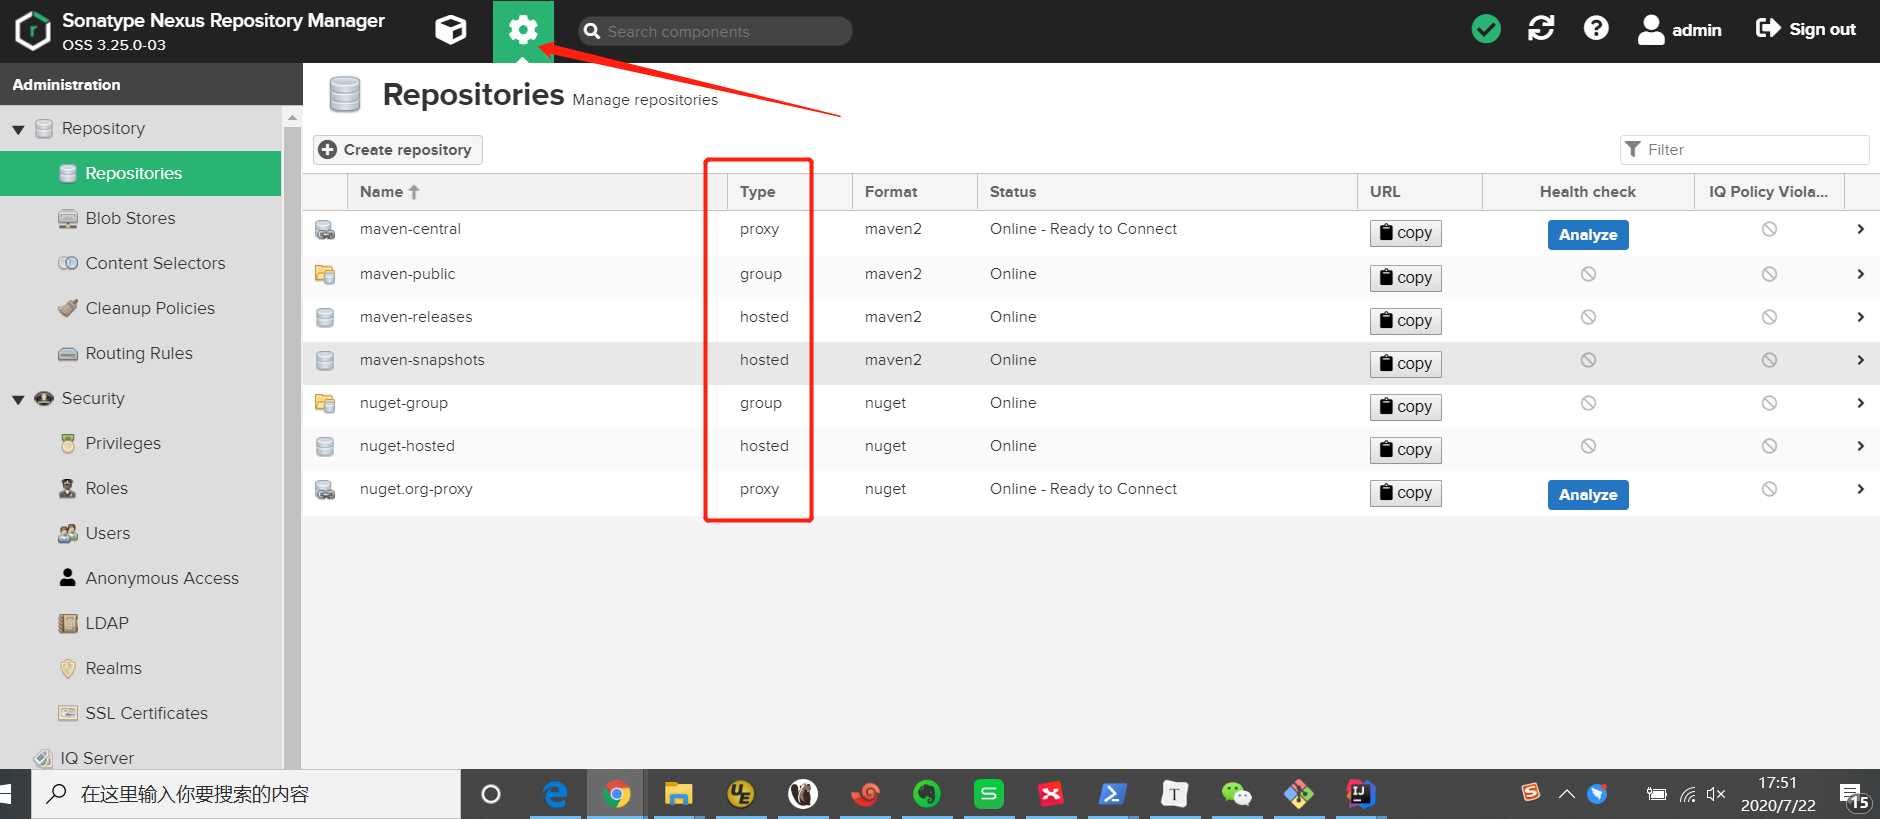
Task: Open Microsoft Edge from the taskbar
Action: coord(555,794)
